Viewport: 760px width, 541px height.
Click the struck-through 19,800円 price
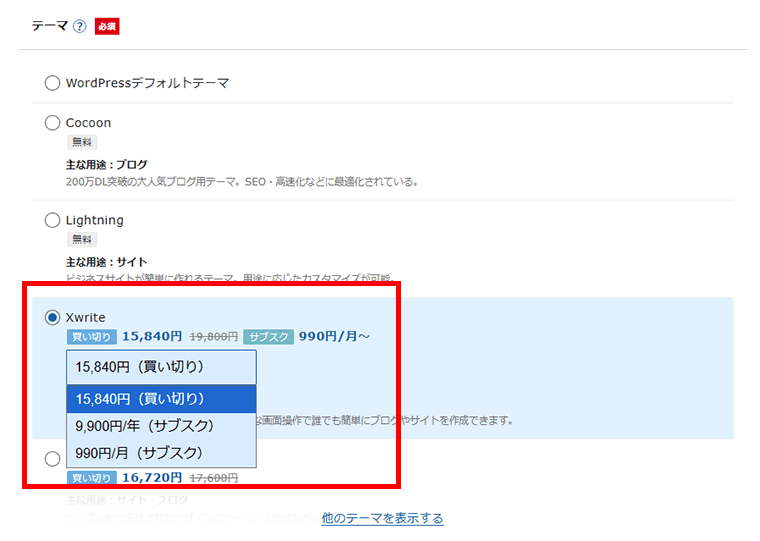click(213, 337)
